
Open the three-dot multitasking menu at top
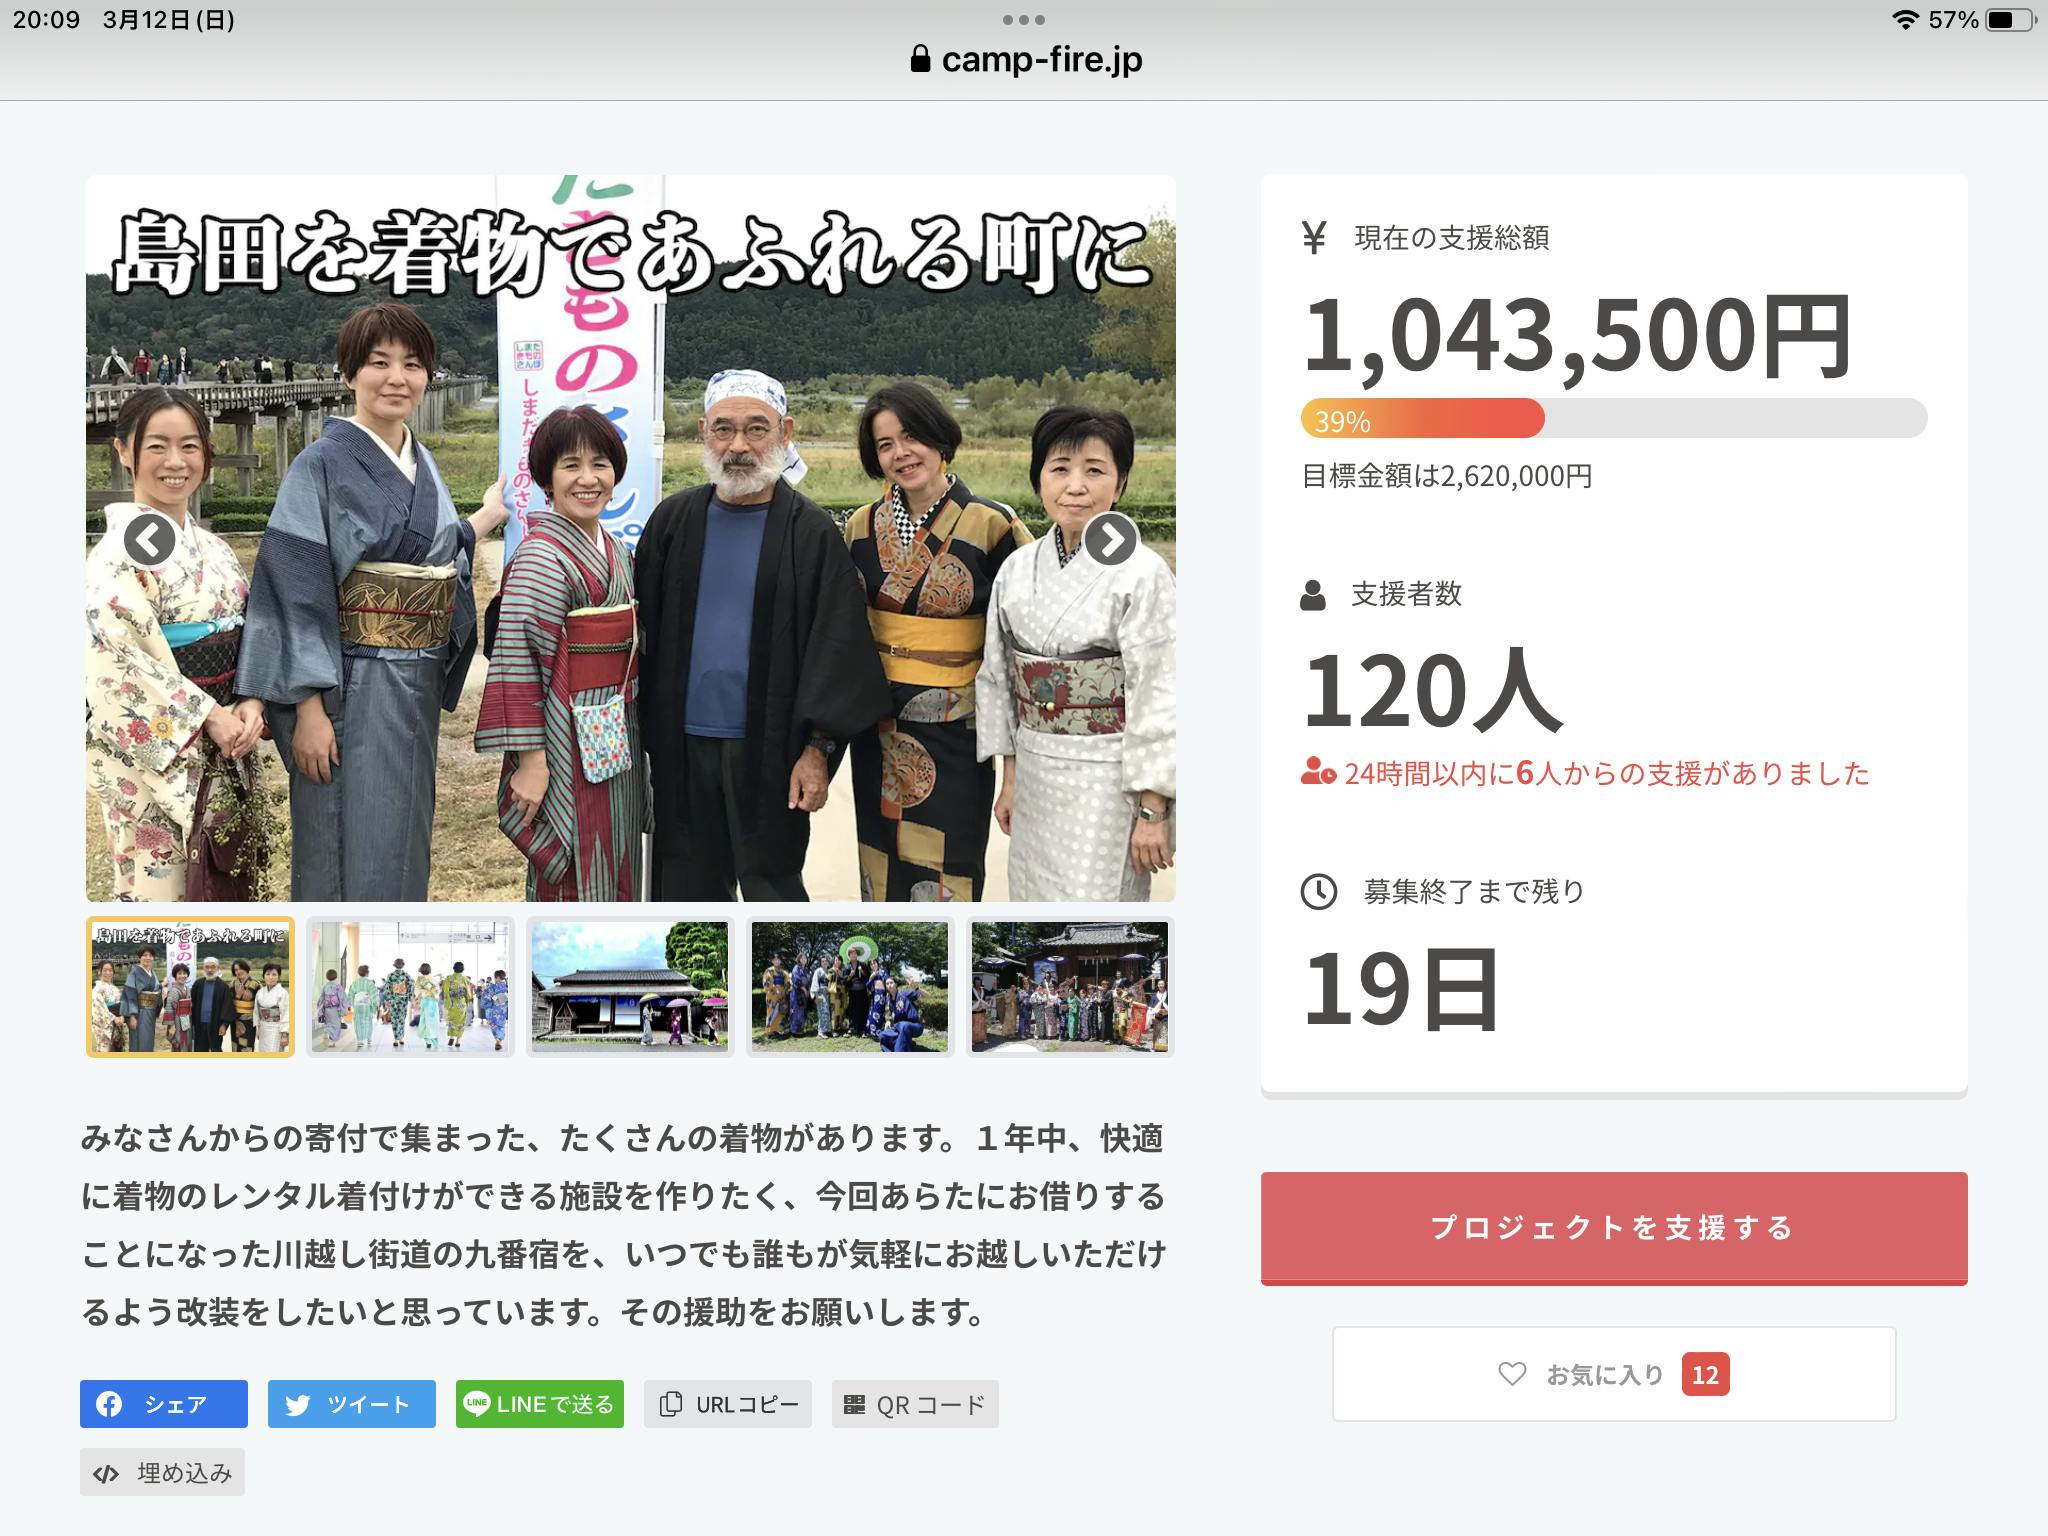[1024, 20]
